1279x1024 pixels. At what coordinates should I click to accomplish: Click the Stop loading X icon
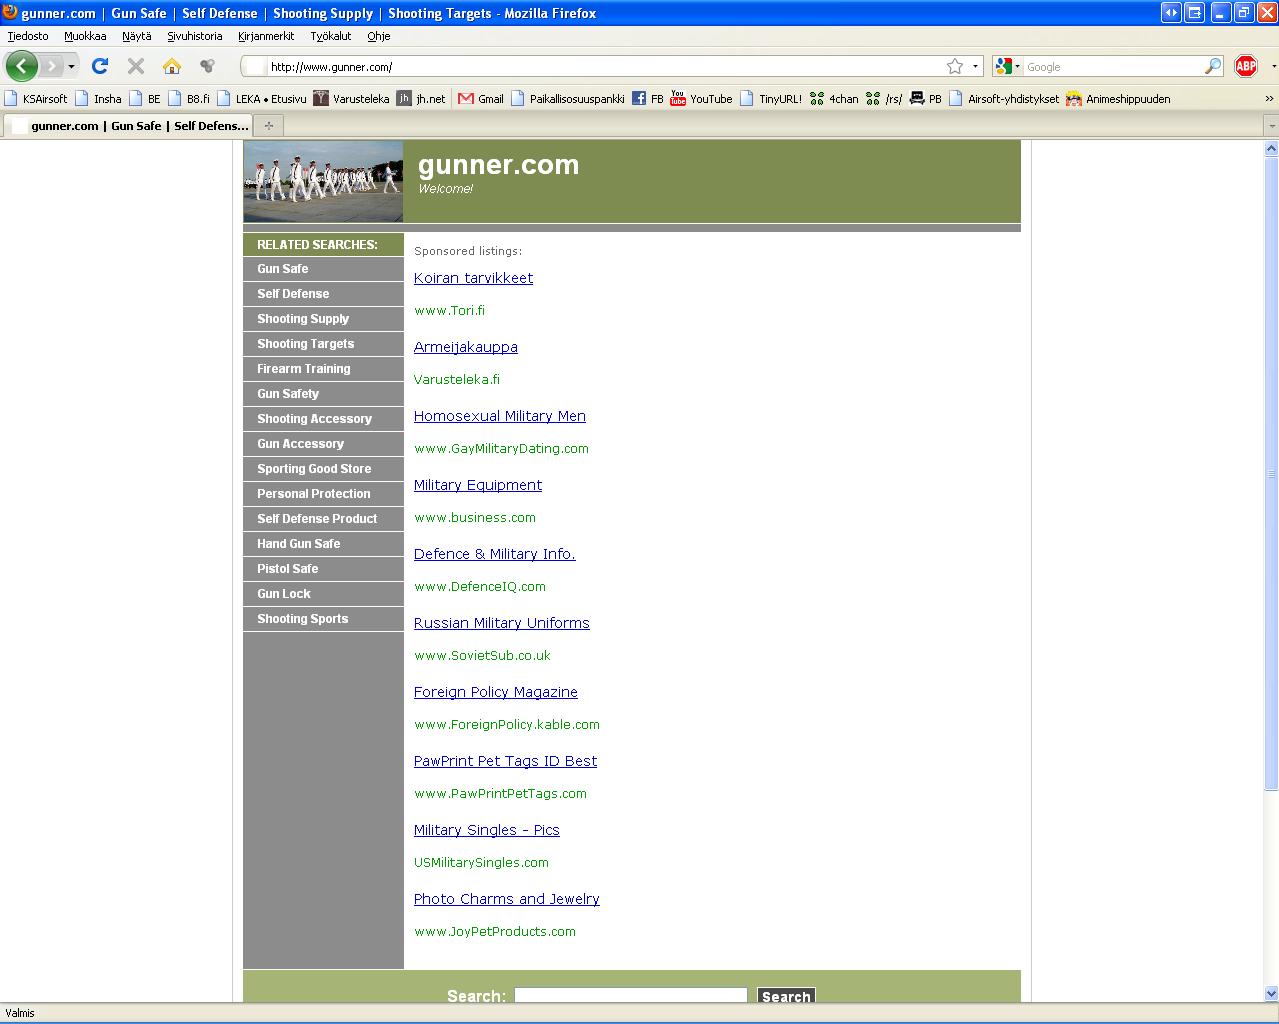point(136,66)
